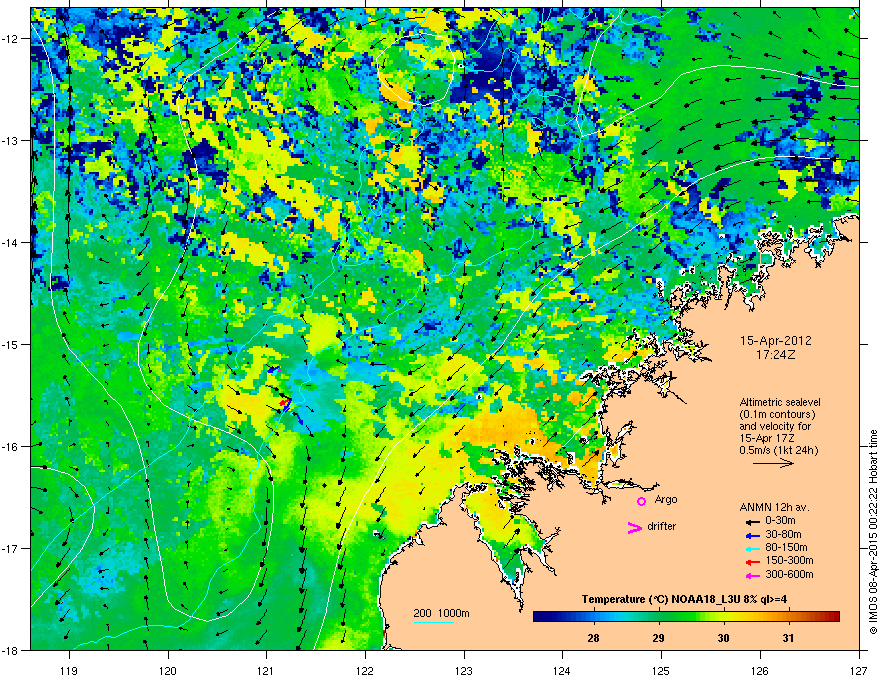Click latitude axis label '-18'
The height and width of the screenshot is (680, 880).
coord(10,650)
